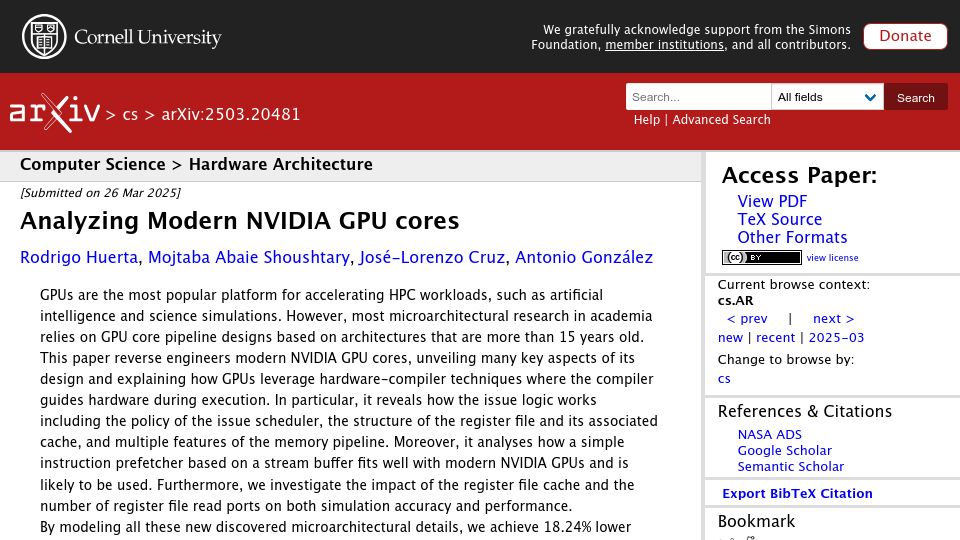Viewport: 960px width, 540px height.
Task: Open the All fields dropdown
Action: (827, 97)
